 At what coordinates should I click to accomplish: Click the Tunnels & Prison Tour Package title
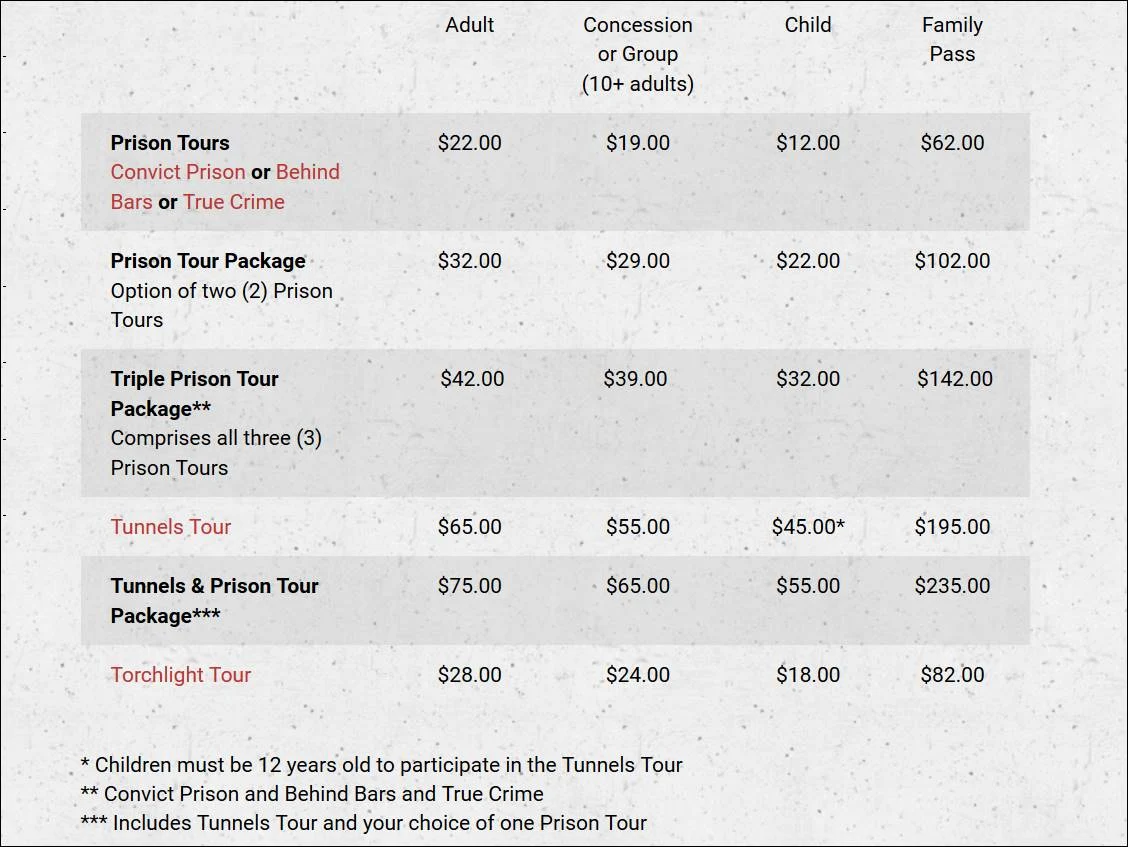click(x=214, y=600)
